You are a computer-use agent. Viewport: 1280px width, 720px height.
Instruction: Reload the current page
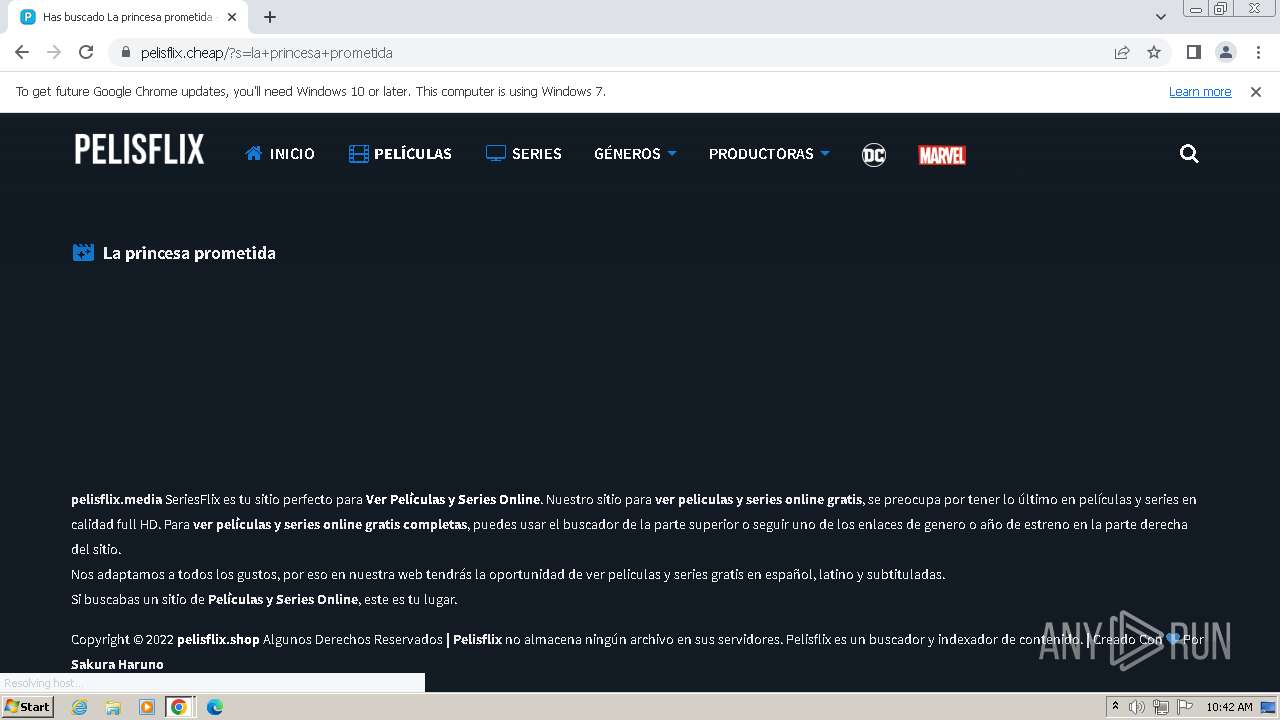[86, 53]
